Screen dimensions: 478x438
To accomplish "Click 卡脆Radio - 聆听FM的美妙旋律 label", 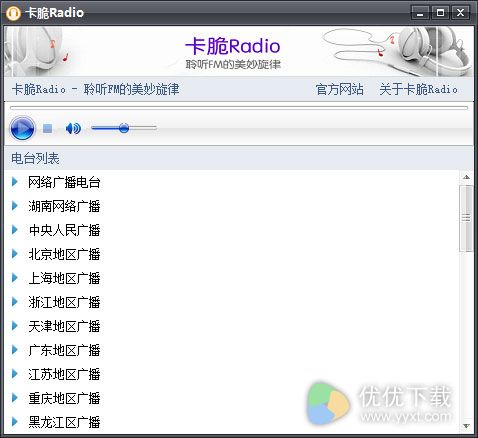I will click(95, 89).
